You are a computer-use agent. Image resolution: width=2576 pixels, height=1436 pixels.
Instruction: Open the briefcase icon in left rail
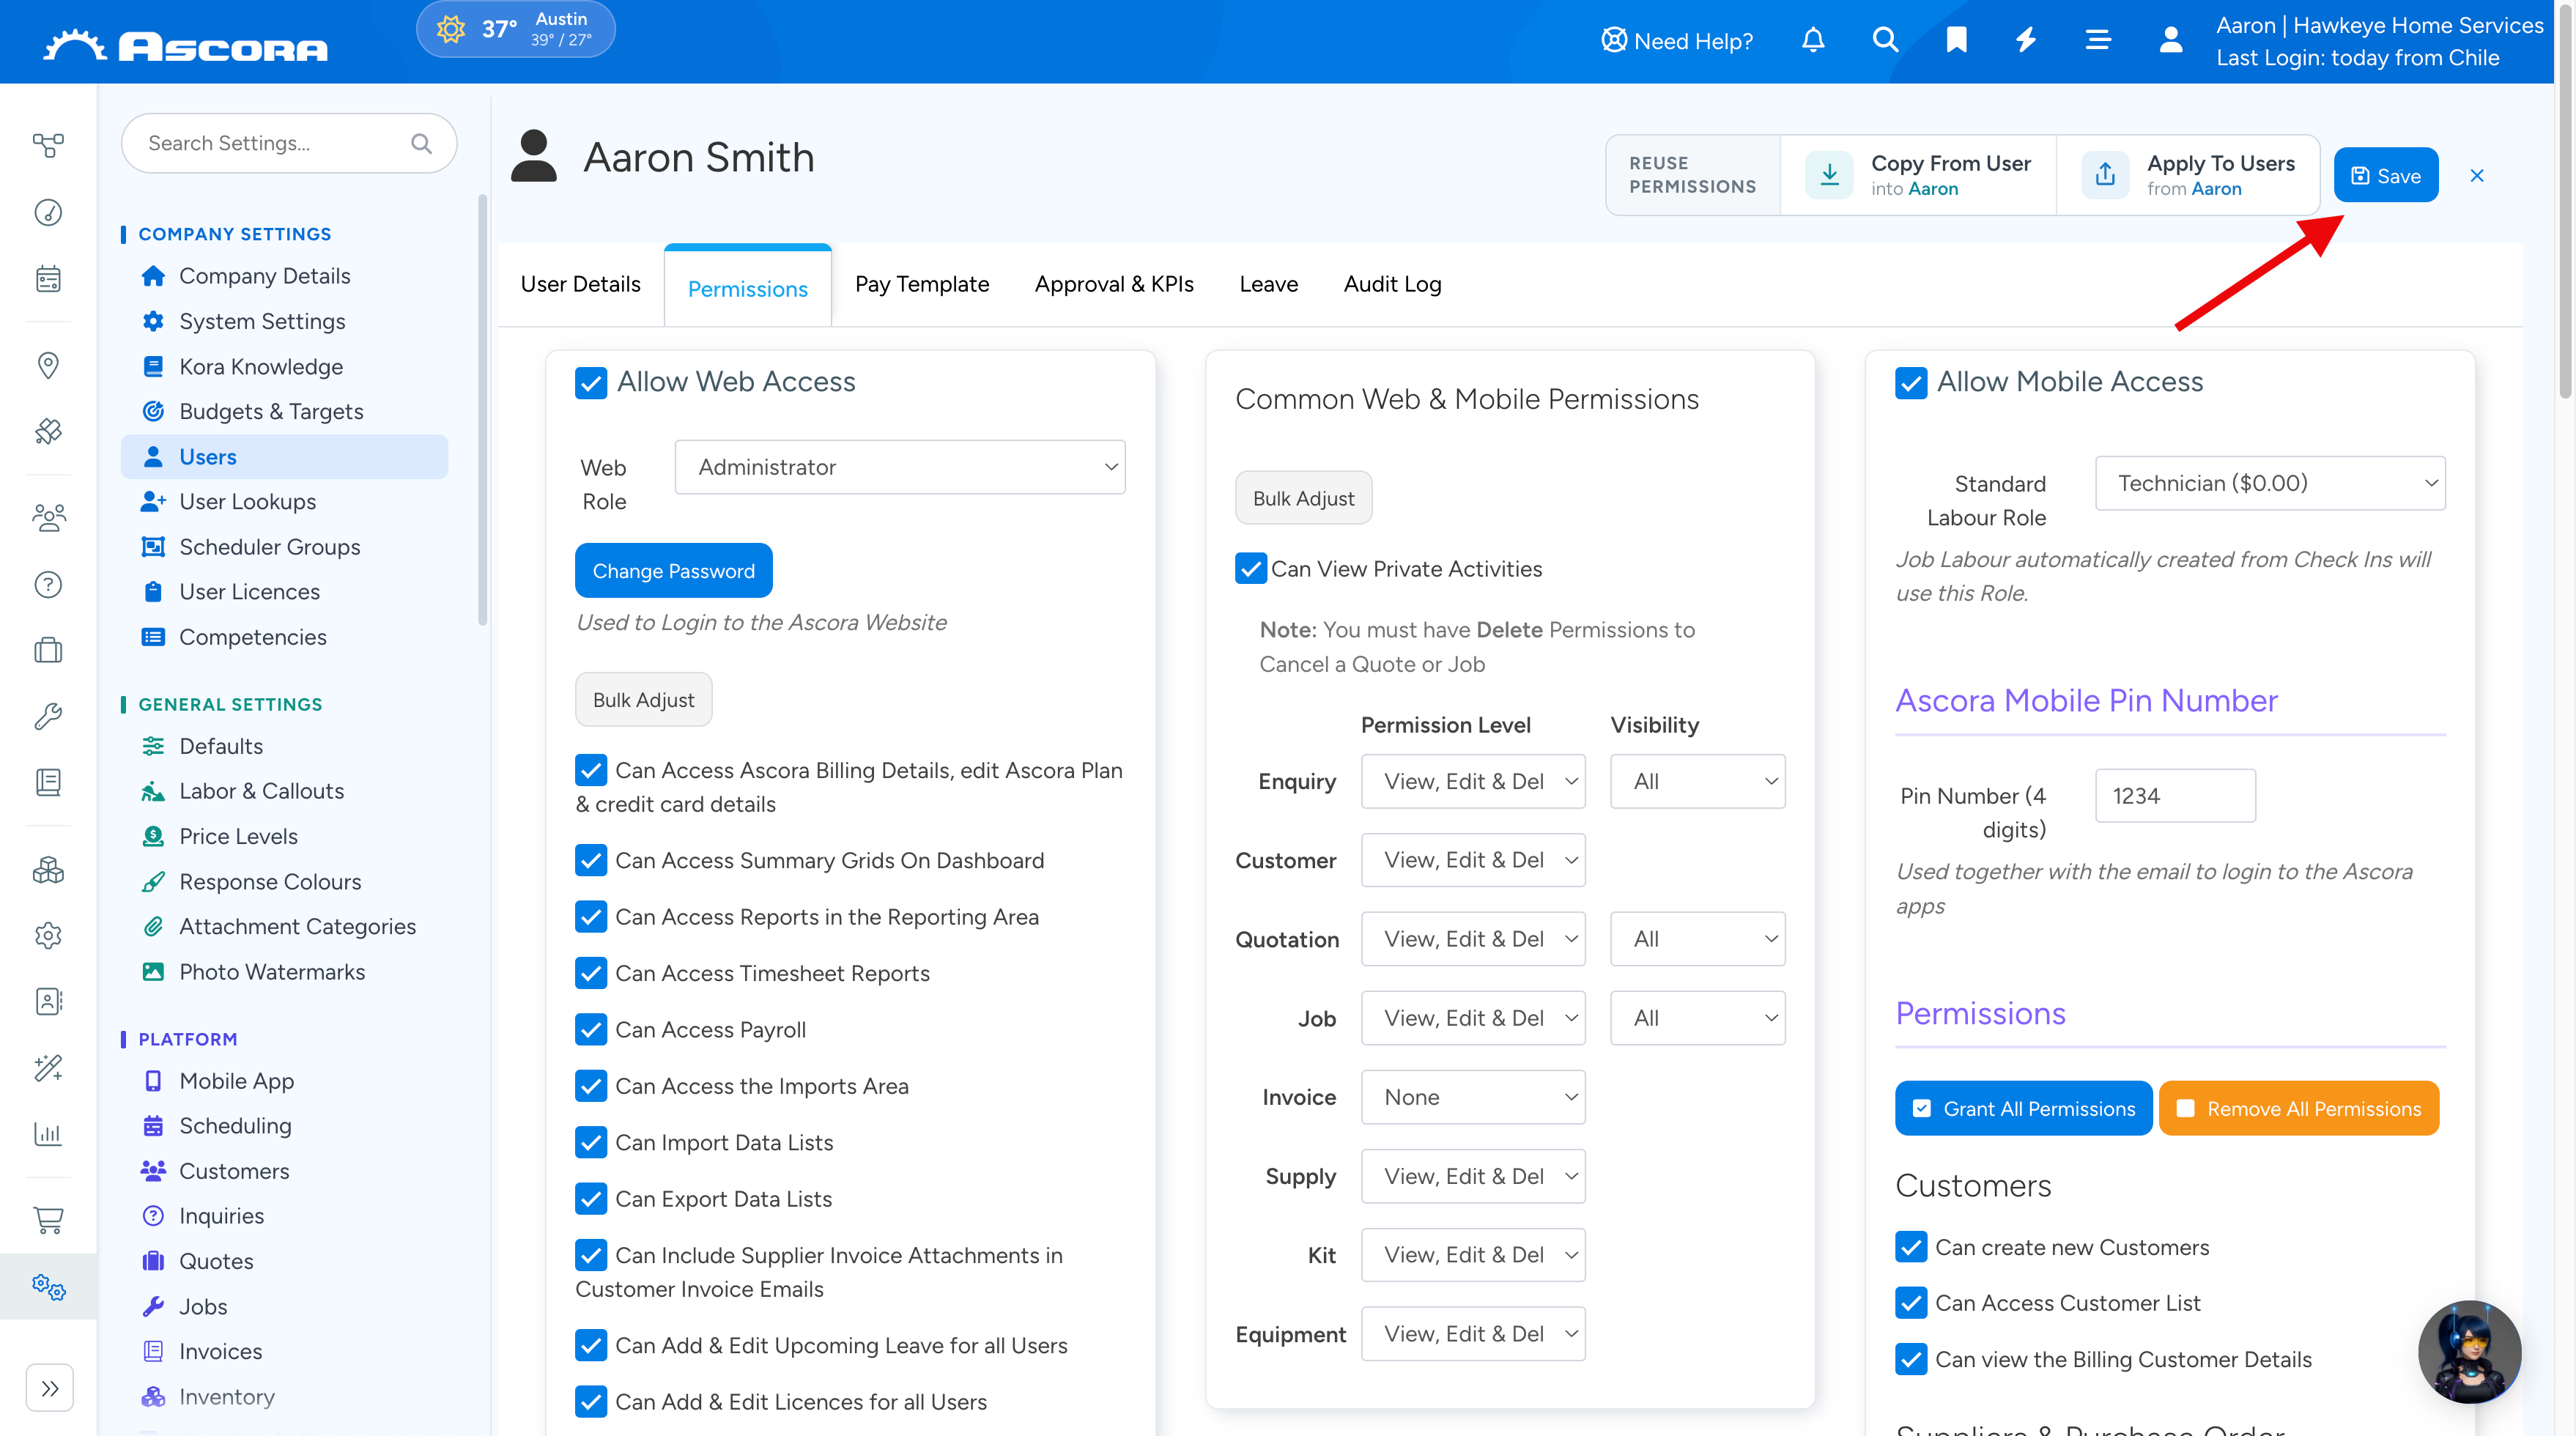pos(48,650)
